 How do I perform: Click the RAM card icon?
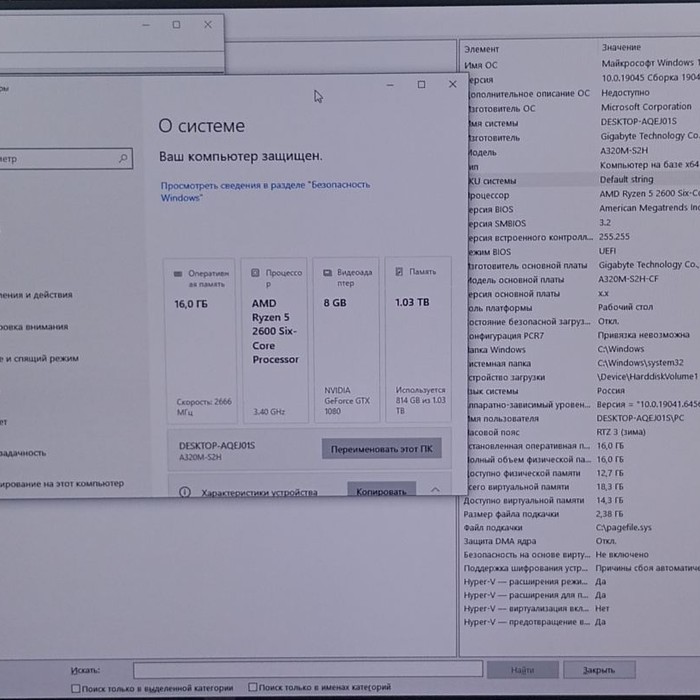point(178,274)
